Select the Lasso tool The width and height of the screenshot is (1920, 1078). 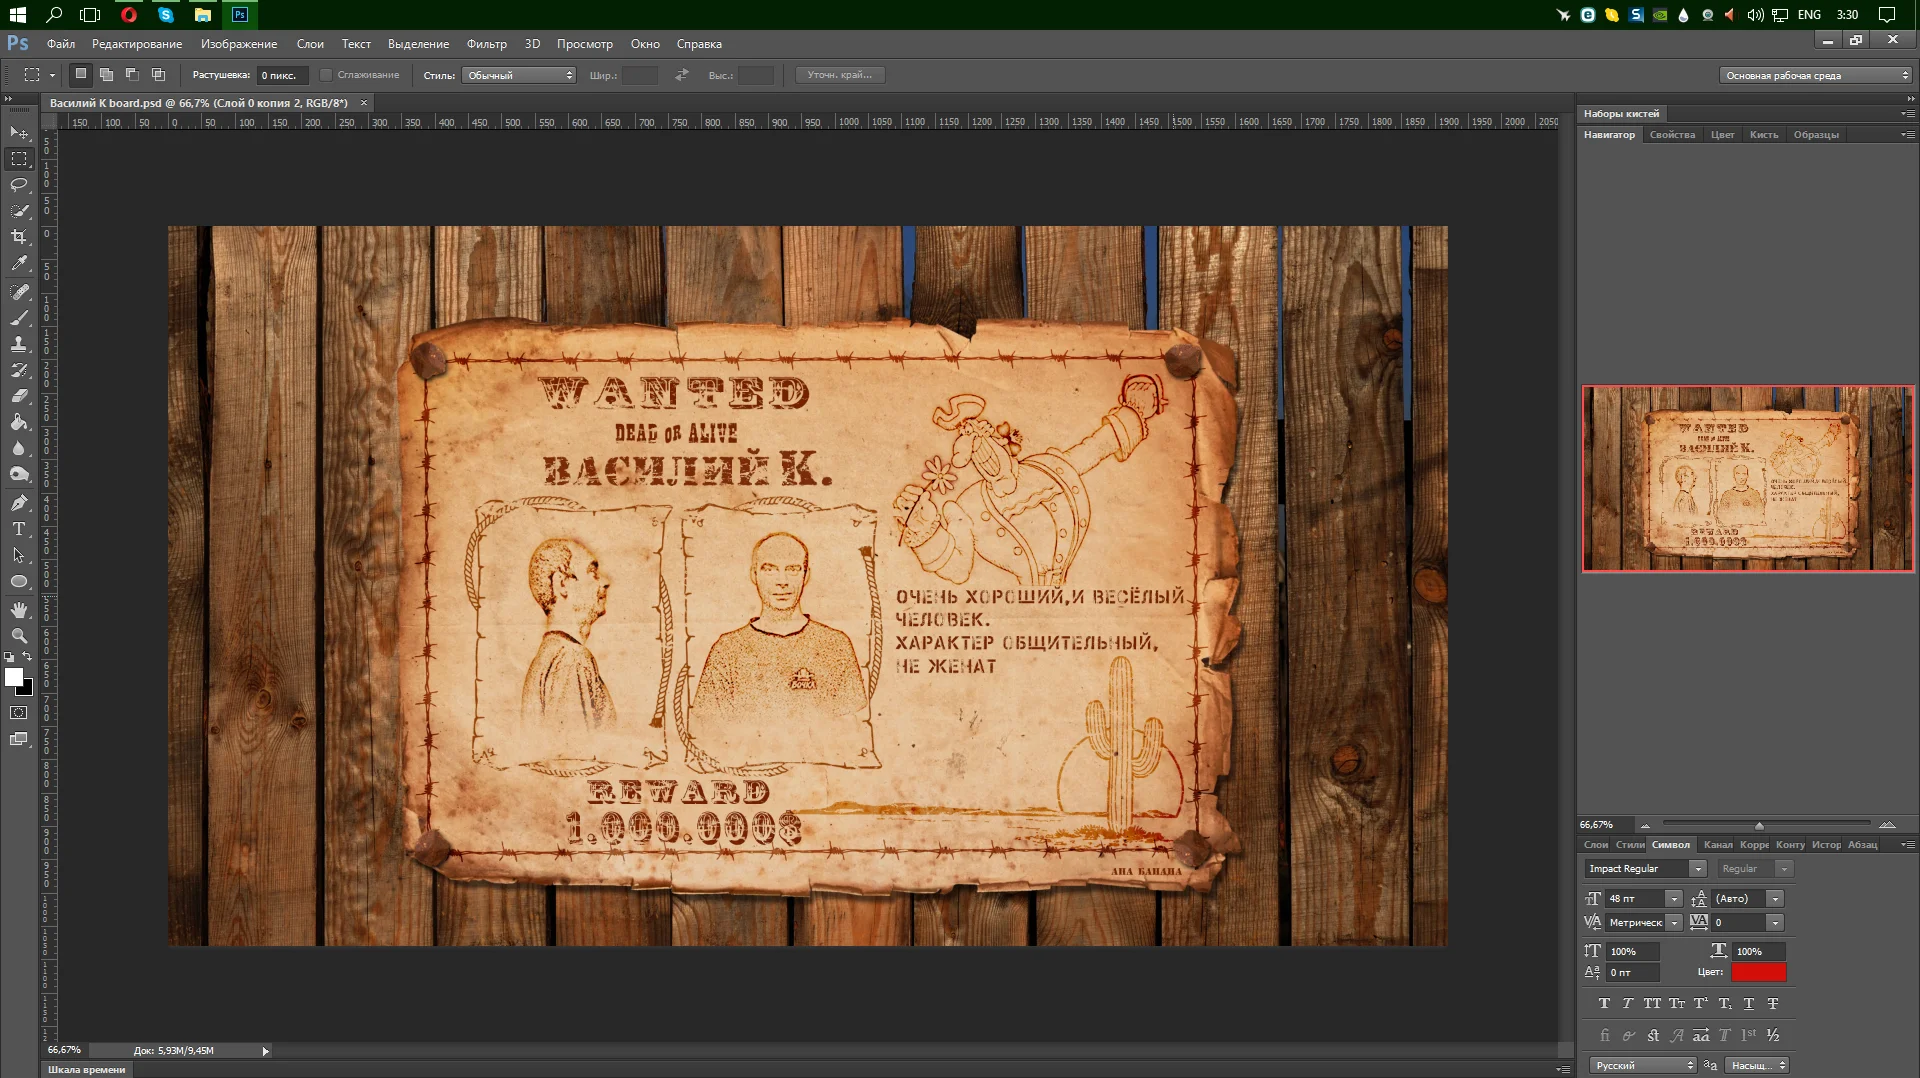pyautogui.click(x=19, y=185)
